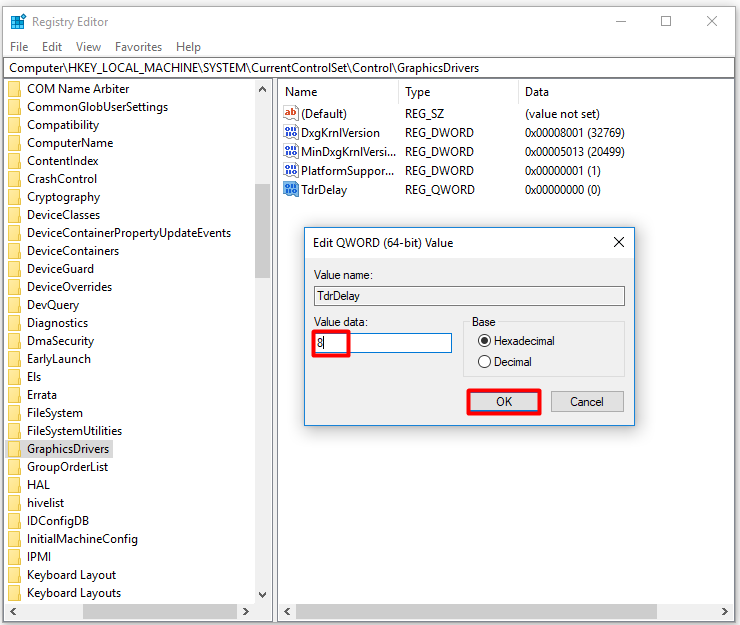Click the PlatformSuppor... DWORD value icon

[x=291, y=170]
